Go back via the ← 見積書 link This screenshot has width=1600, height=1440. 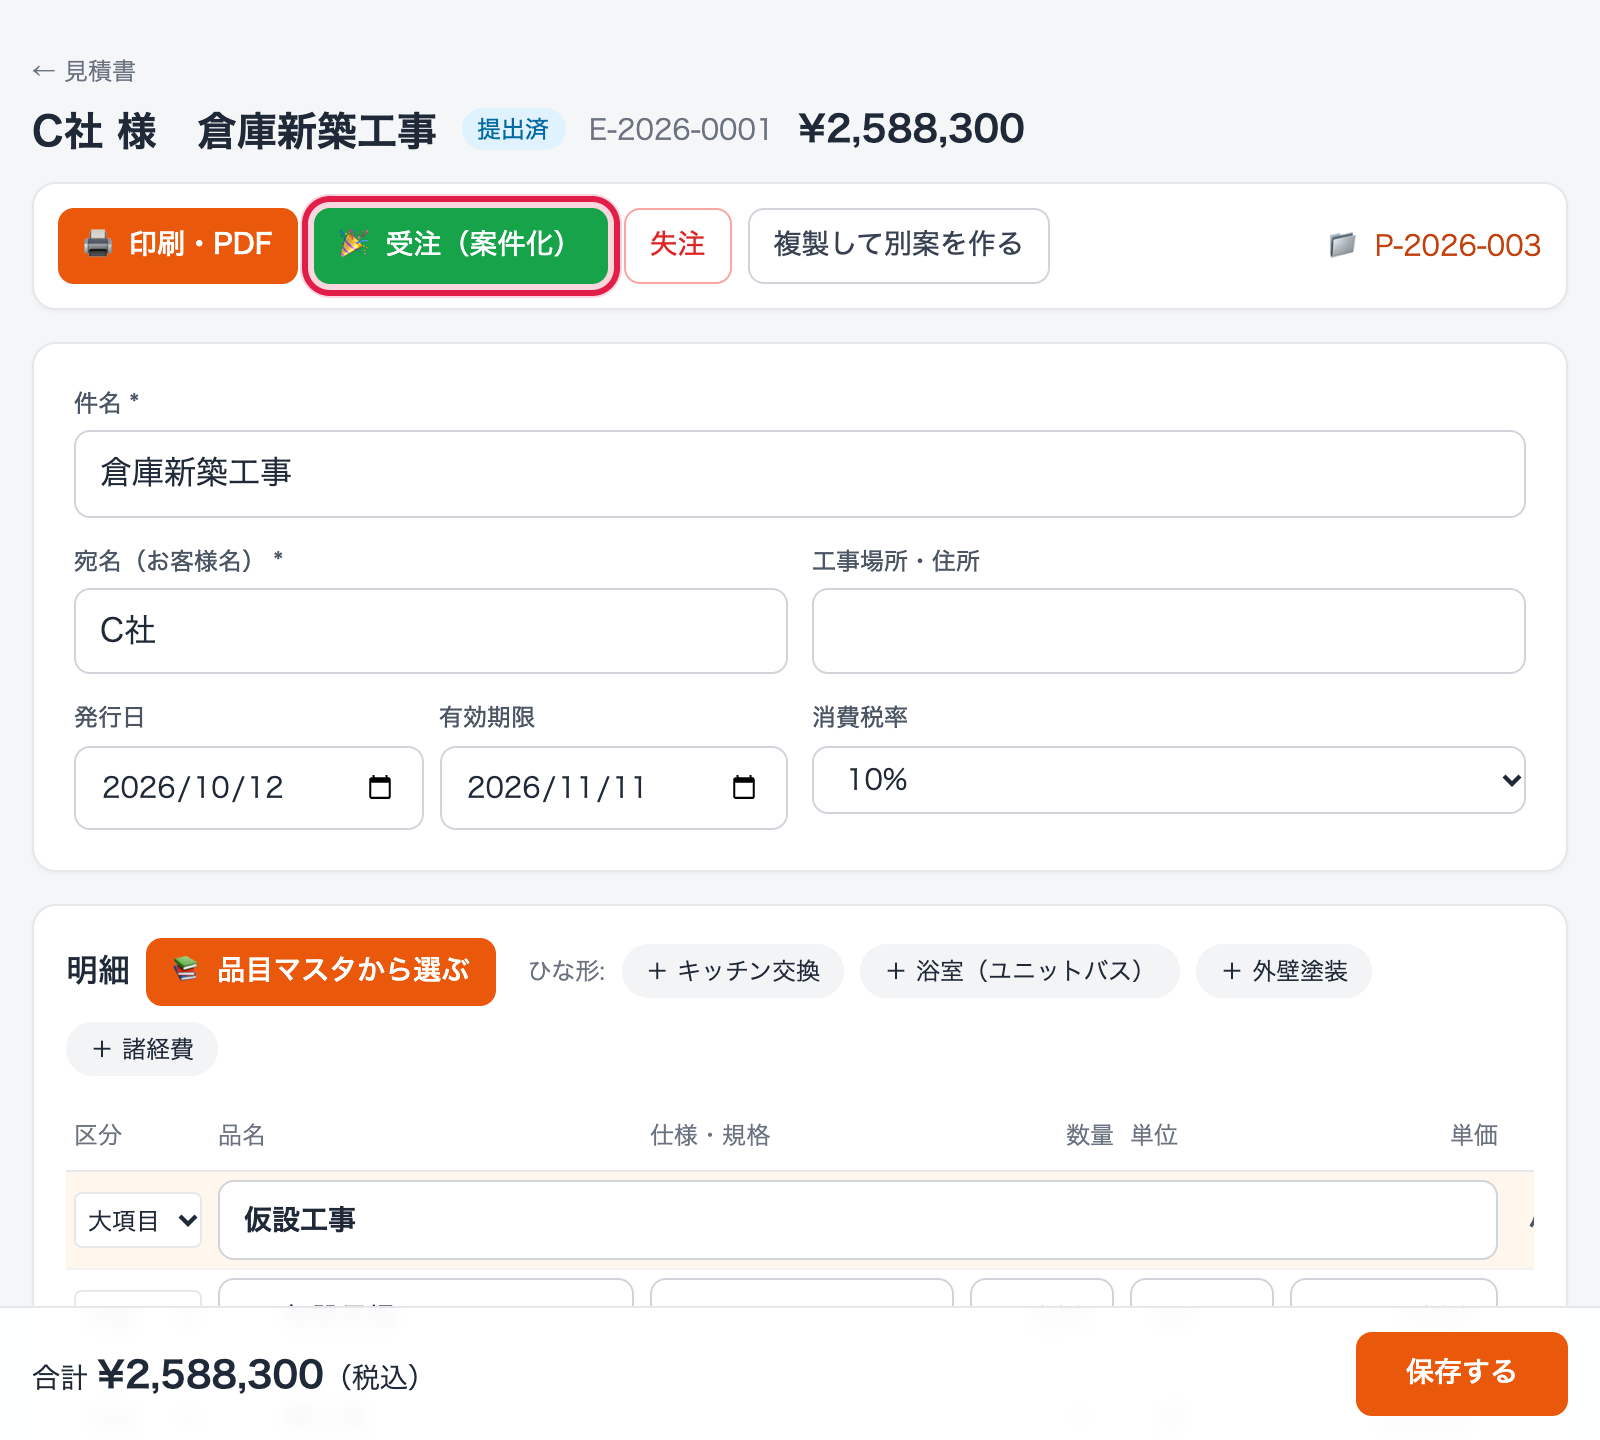(84, 71)
